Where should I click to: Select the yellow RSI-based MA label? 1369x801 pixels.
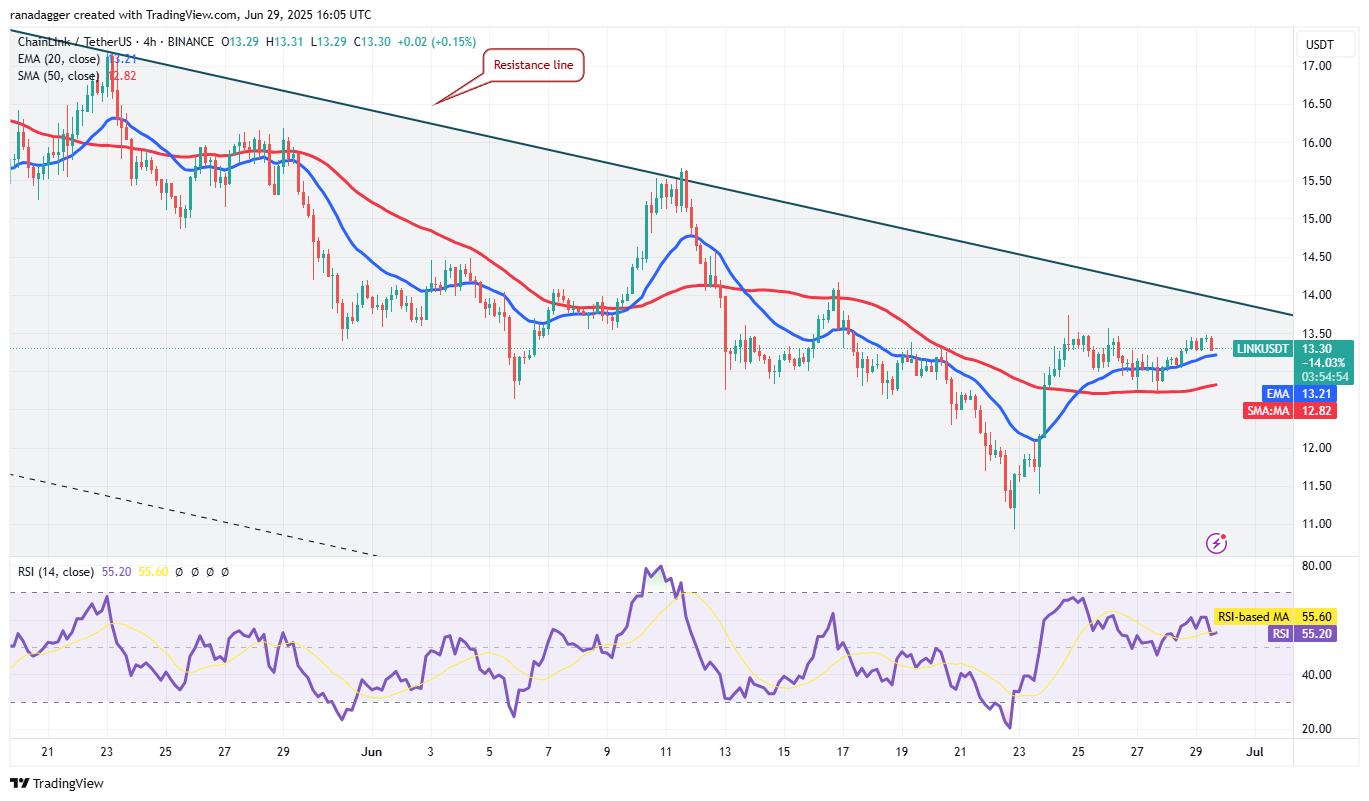pos(1253,618)
